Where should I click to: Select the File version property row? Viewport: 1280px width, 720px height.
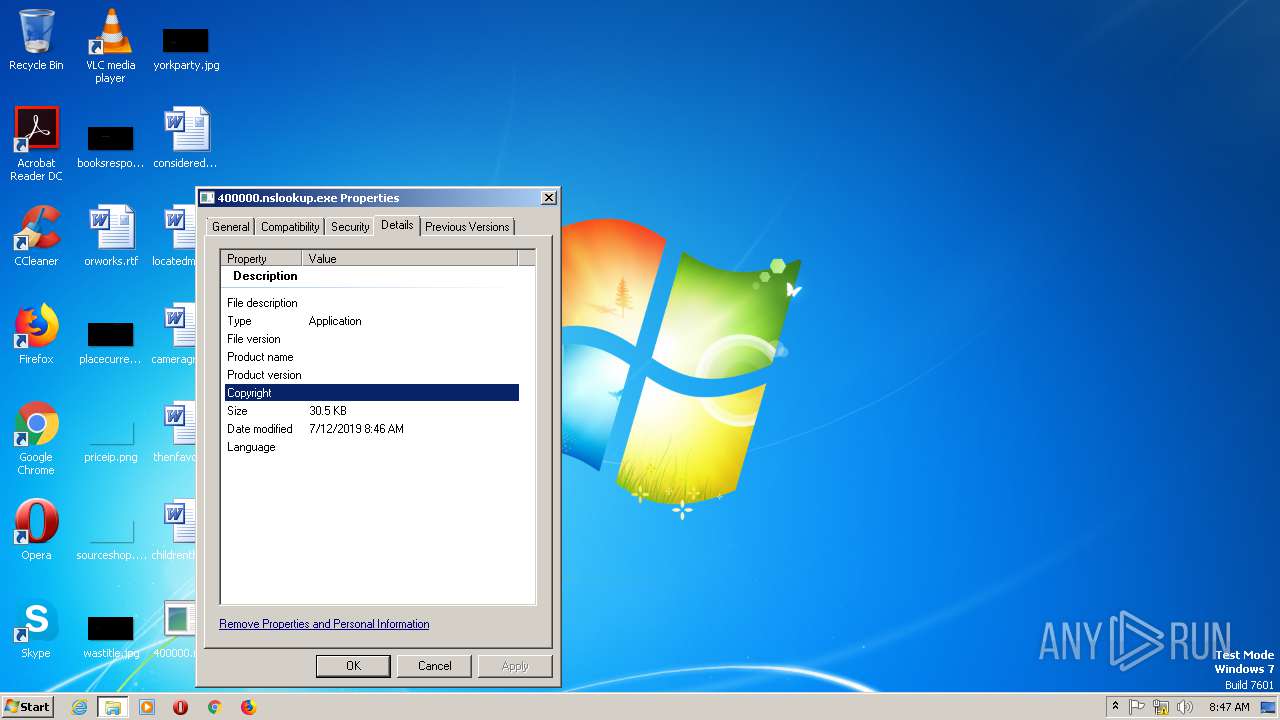point(372,339)
